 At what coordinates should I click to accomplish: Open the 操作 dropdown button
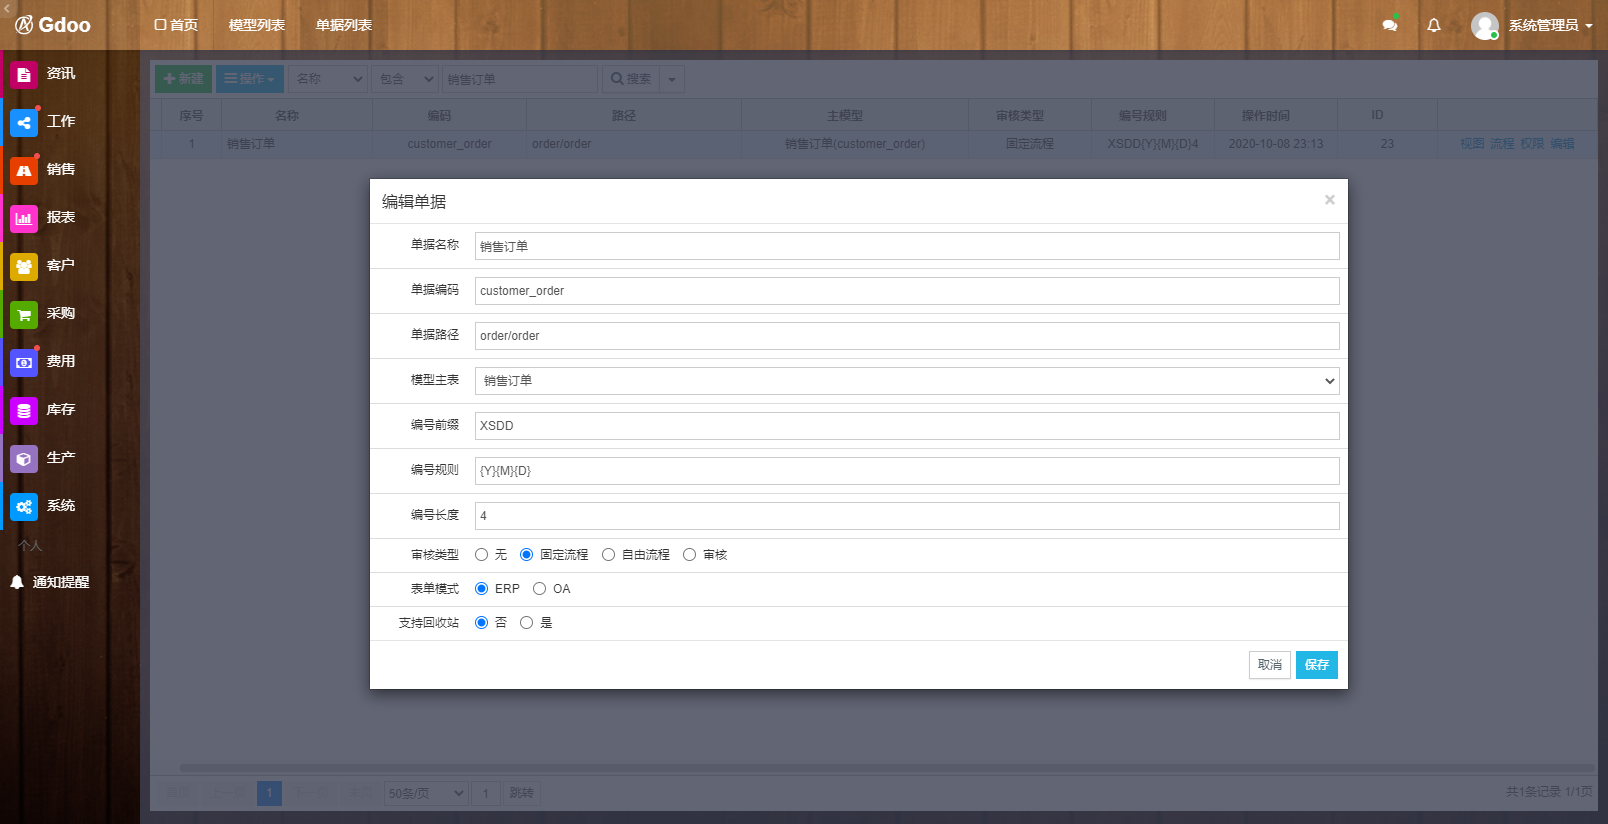(250, 79)
